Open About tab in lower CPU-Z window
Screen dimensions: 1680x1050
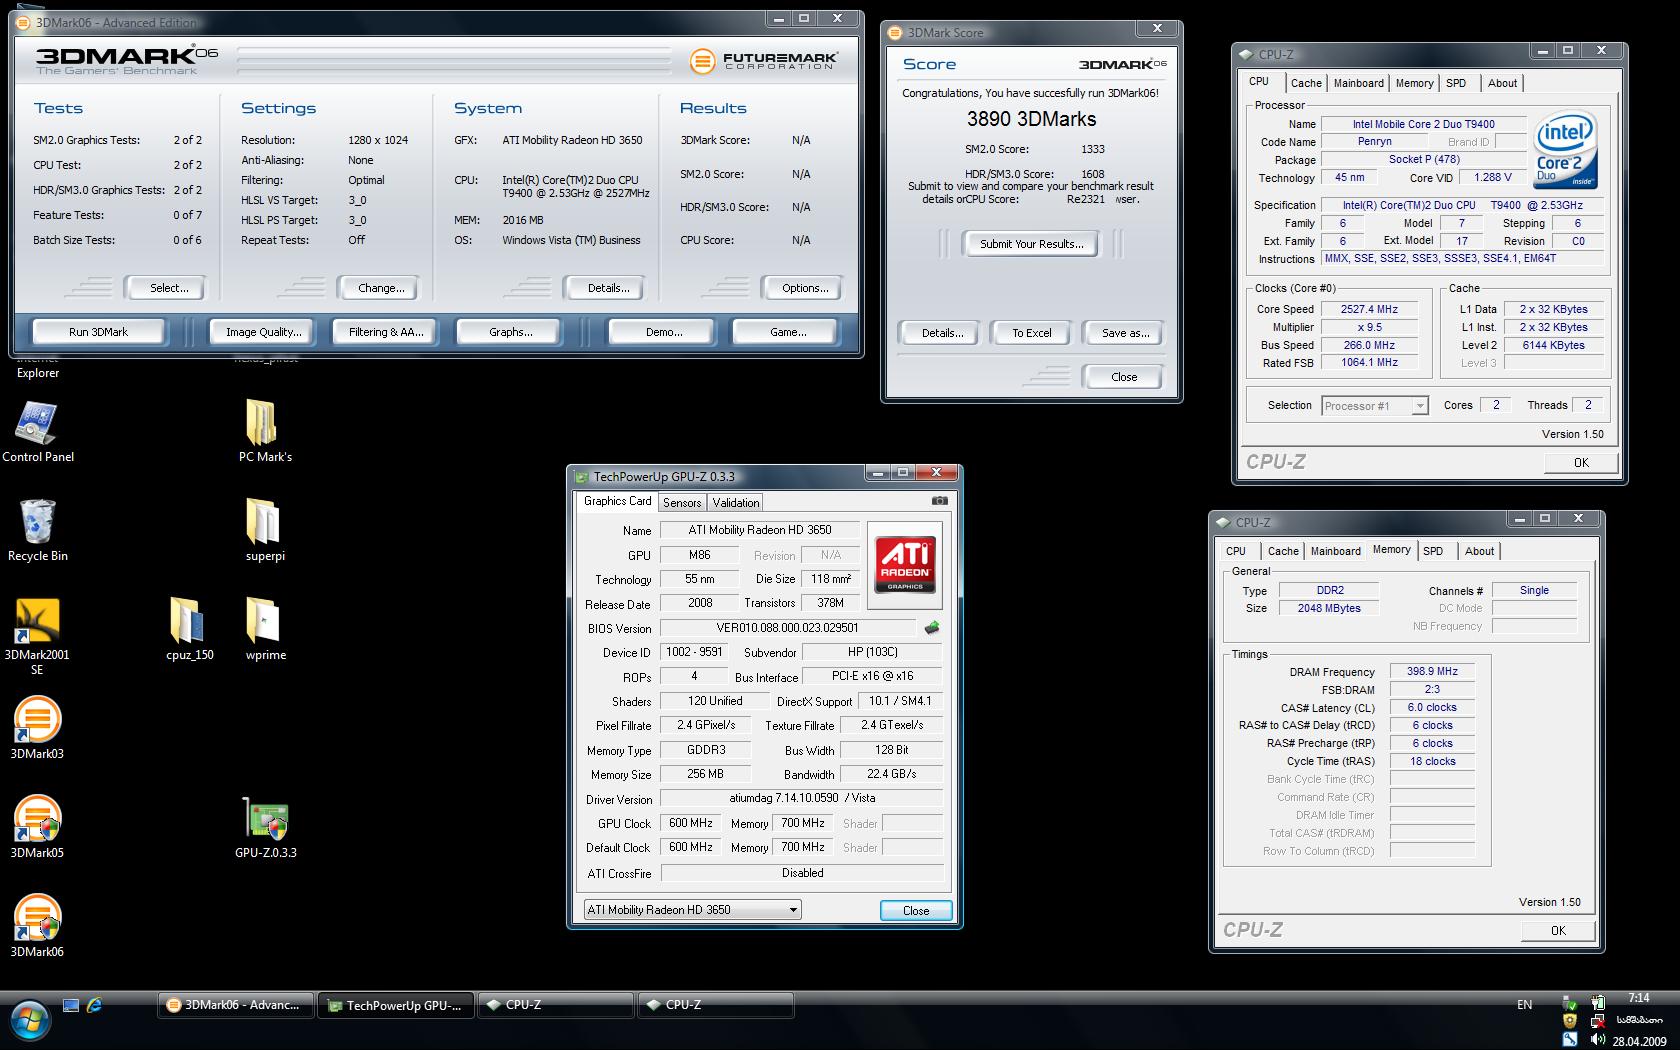pos(1479,551)
